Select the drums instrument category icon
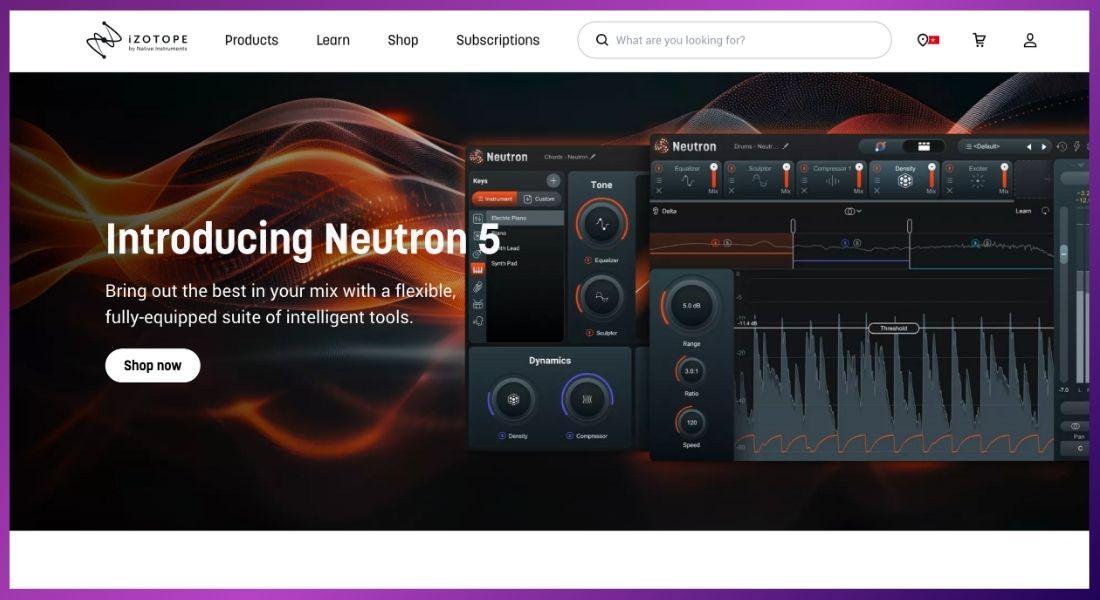Screen dimensions: 1100x600 tap(478, 304)
